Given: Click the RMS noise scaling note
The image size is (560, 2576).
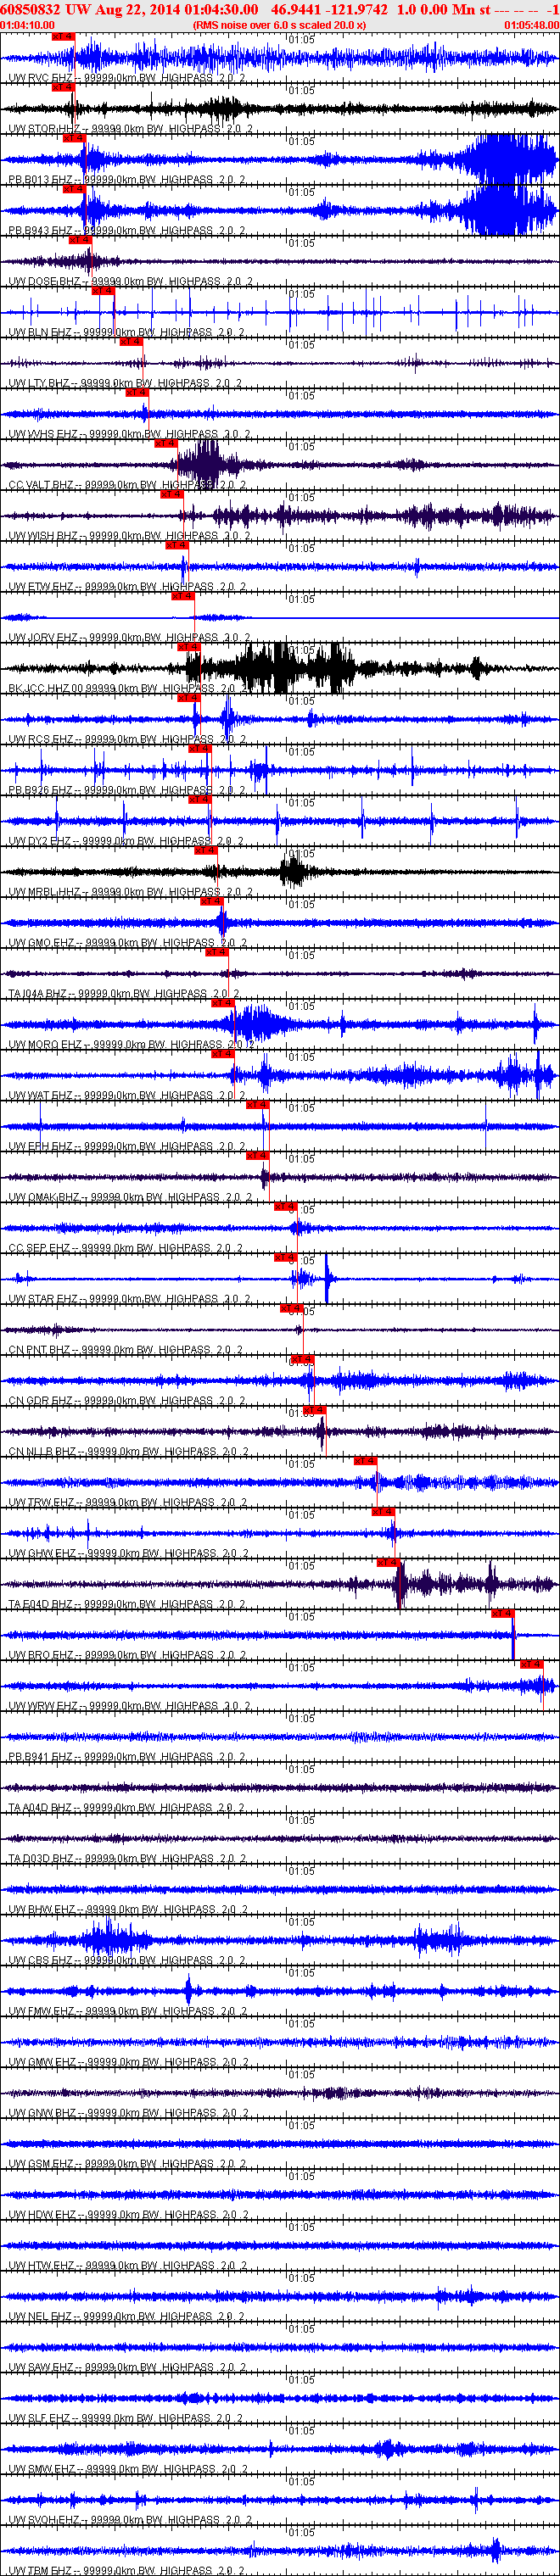Looking at the screenshot, I should coord(279,25).
